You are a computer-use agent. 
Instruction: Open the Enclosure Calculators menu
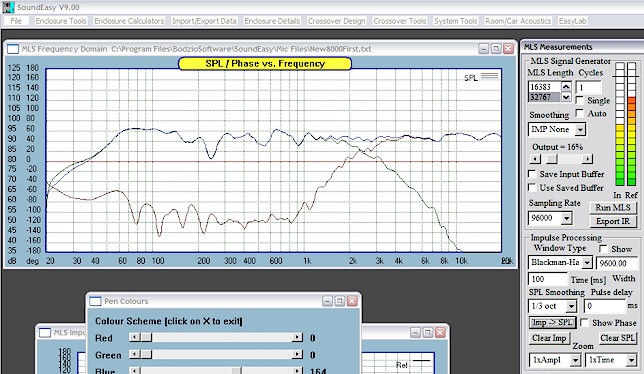pos(129,21)
